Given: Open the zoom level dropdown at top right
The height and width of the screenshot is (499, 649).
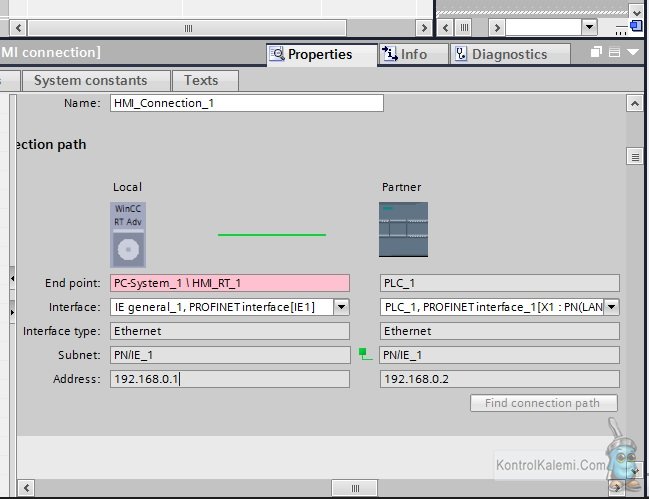Looking at the screenshot, I should (x=589, y=27).
